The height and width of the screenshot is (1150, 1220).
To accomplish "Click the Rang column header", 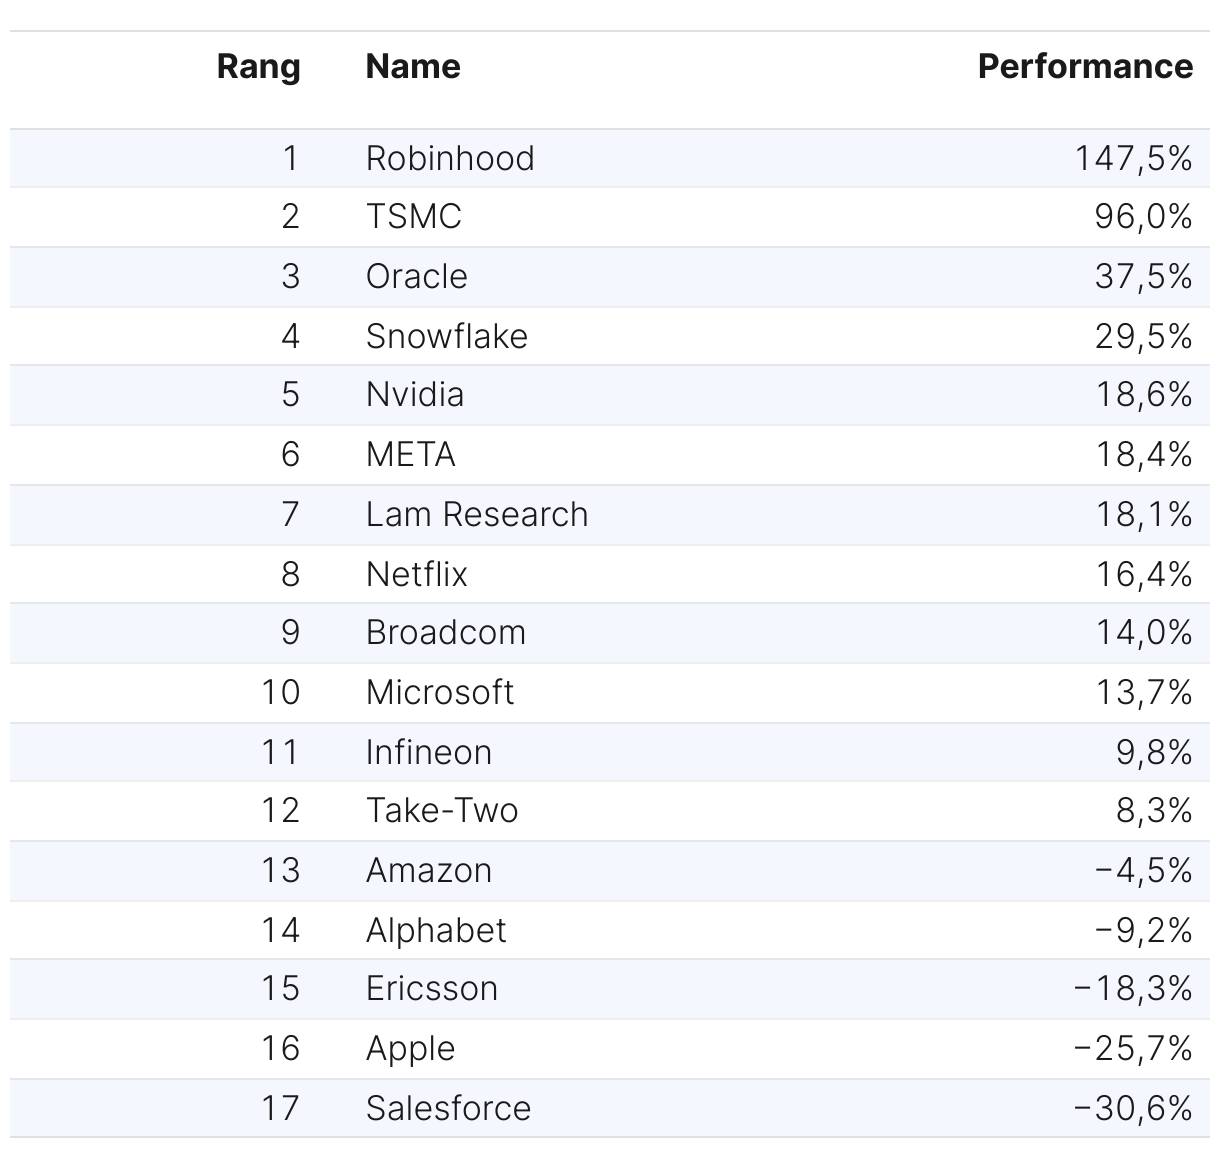I will coord(258,67).
